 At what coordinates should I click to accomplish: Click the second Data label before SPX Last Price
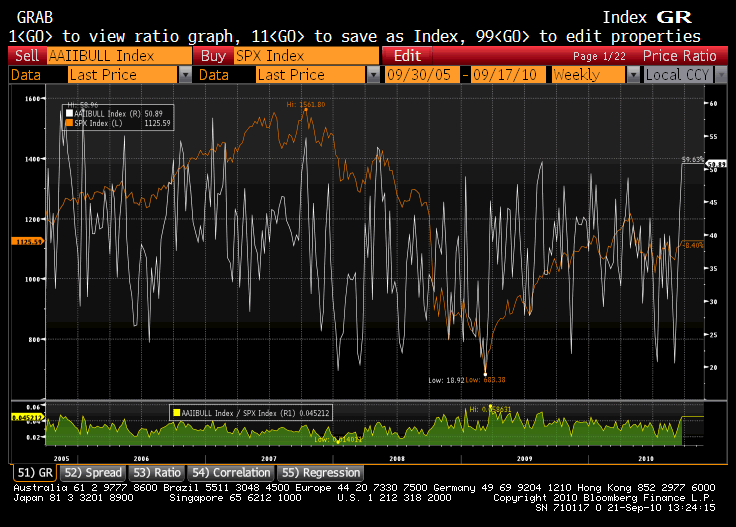[214, 75]
